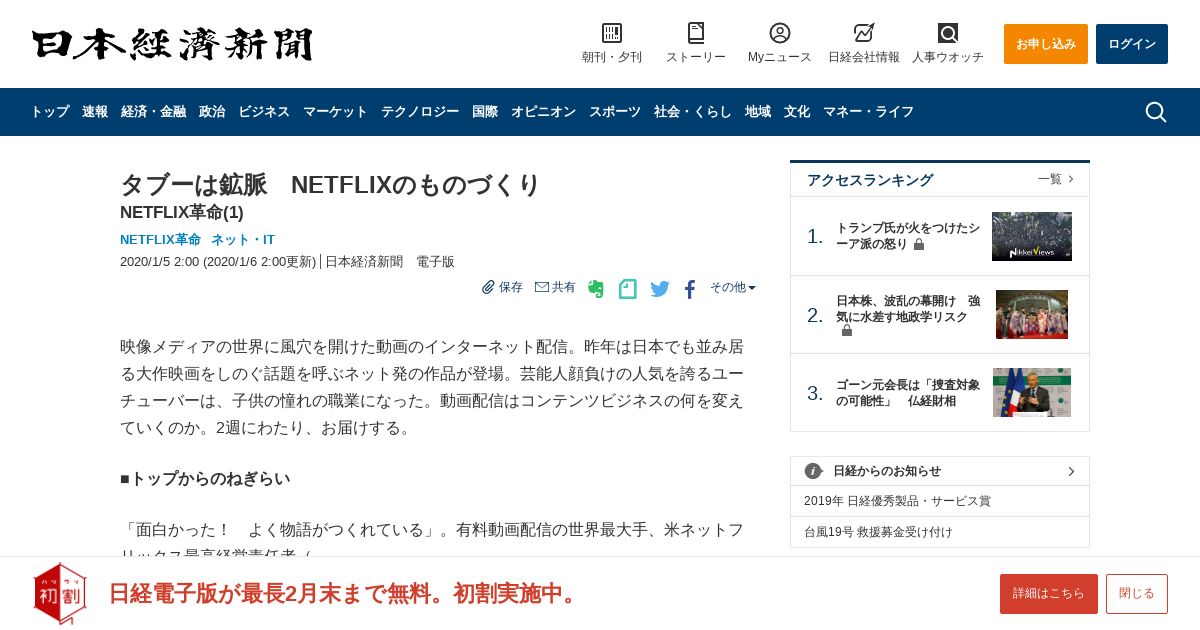Open NETFLIX革命 topic tag link
The width and height of the screenshot is (1200, 630).
tap(160, 240)
